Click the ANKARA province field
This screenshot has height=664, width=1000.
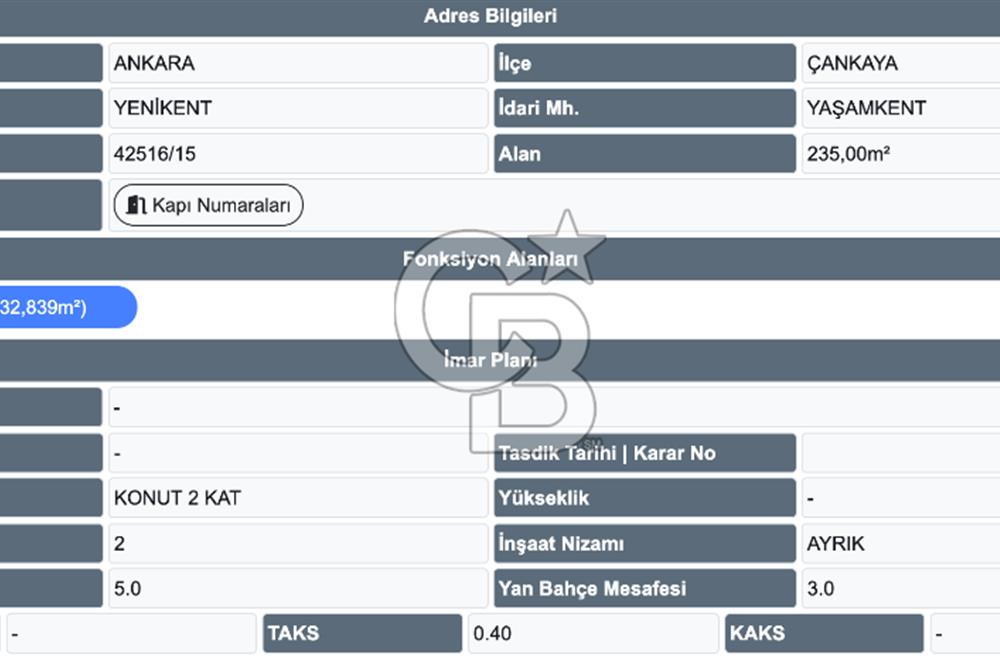click(298, 63)
